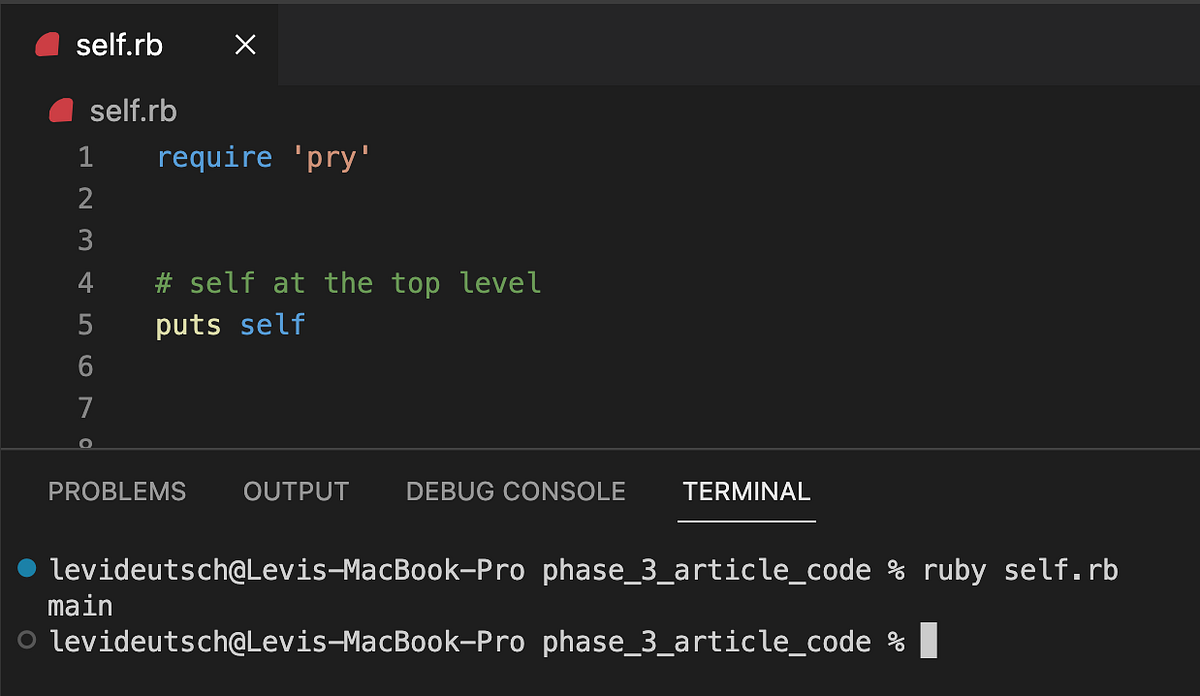Screen dimensions: 1200x696
Task: Click the blue command decoration dot in terminal
Action: coord(27,569)
